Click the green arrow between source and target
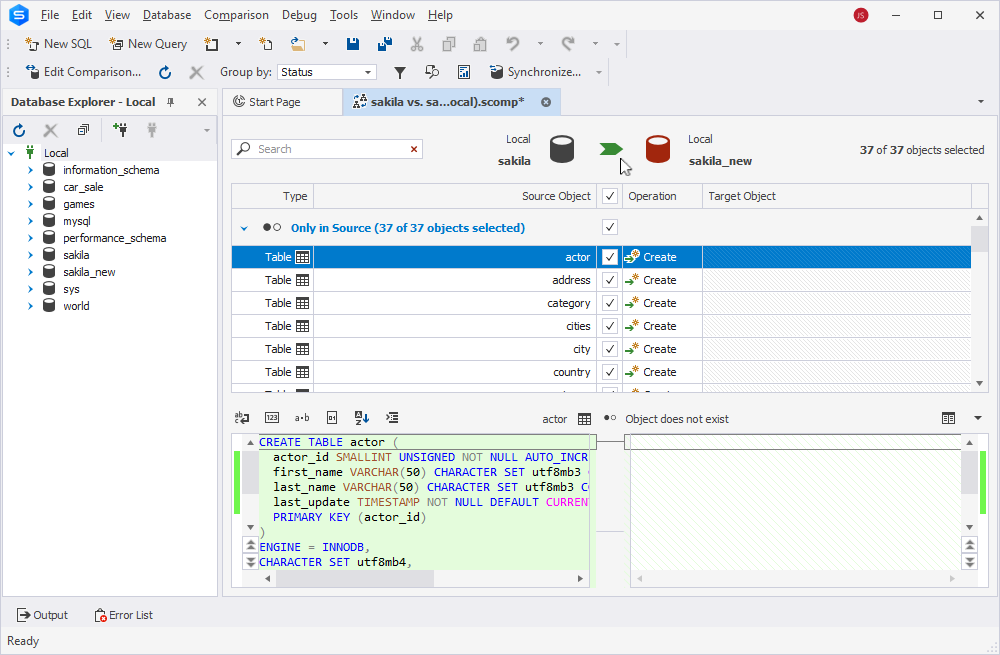Viewport: 1000px width, 655px height. point(610,149)
